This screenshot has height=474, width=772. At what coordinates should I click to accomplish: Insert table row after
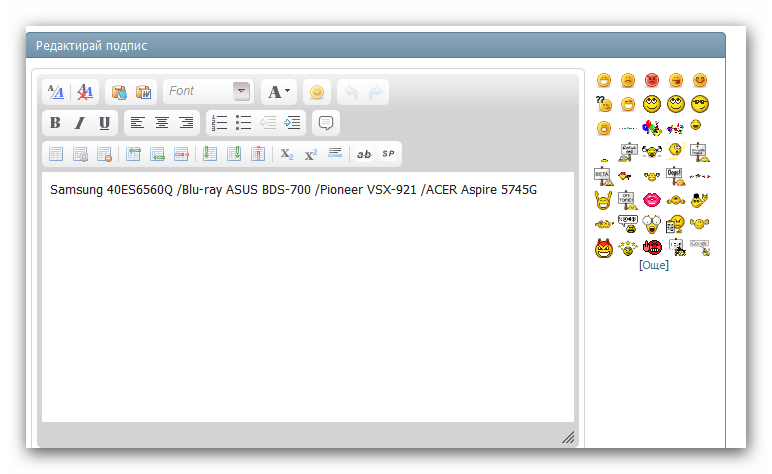pos(157,154)
